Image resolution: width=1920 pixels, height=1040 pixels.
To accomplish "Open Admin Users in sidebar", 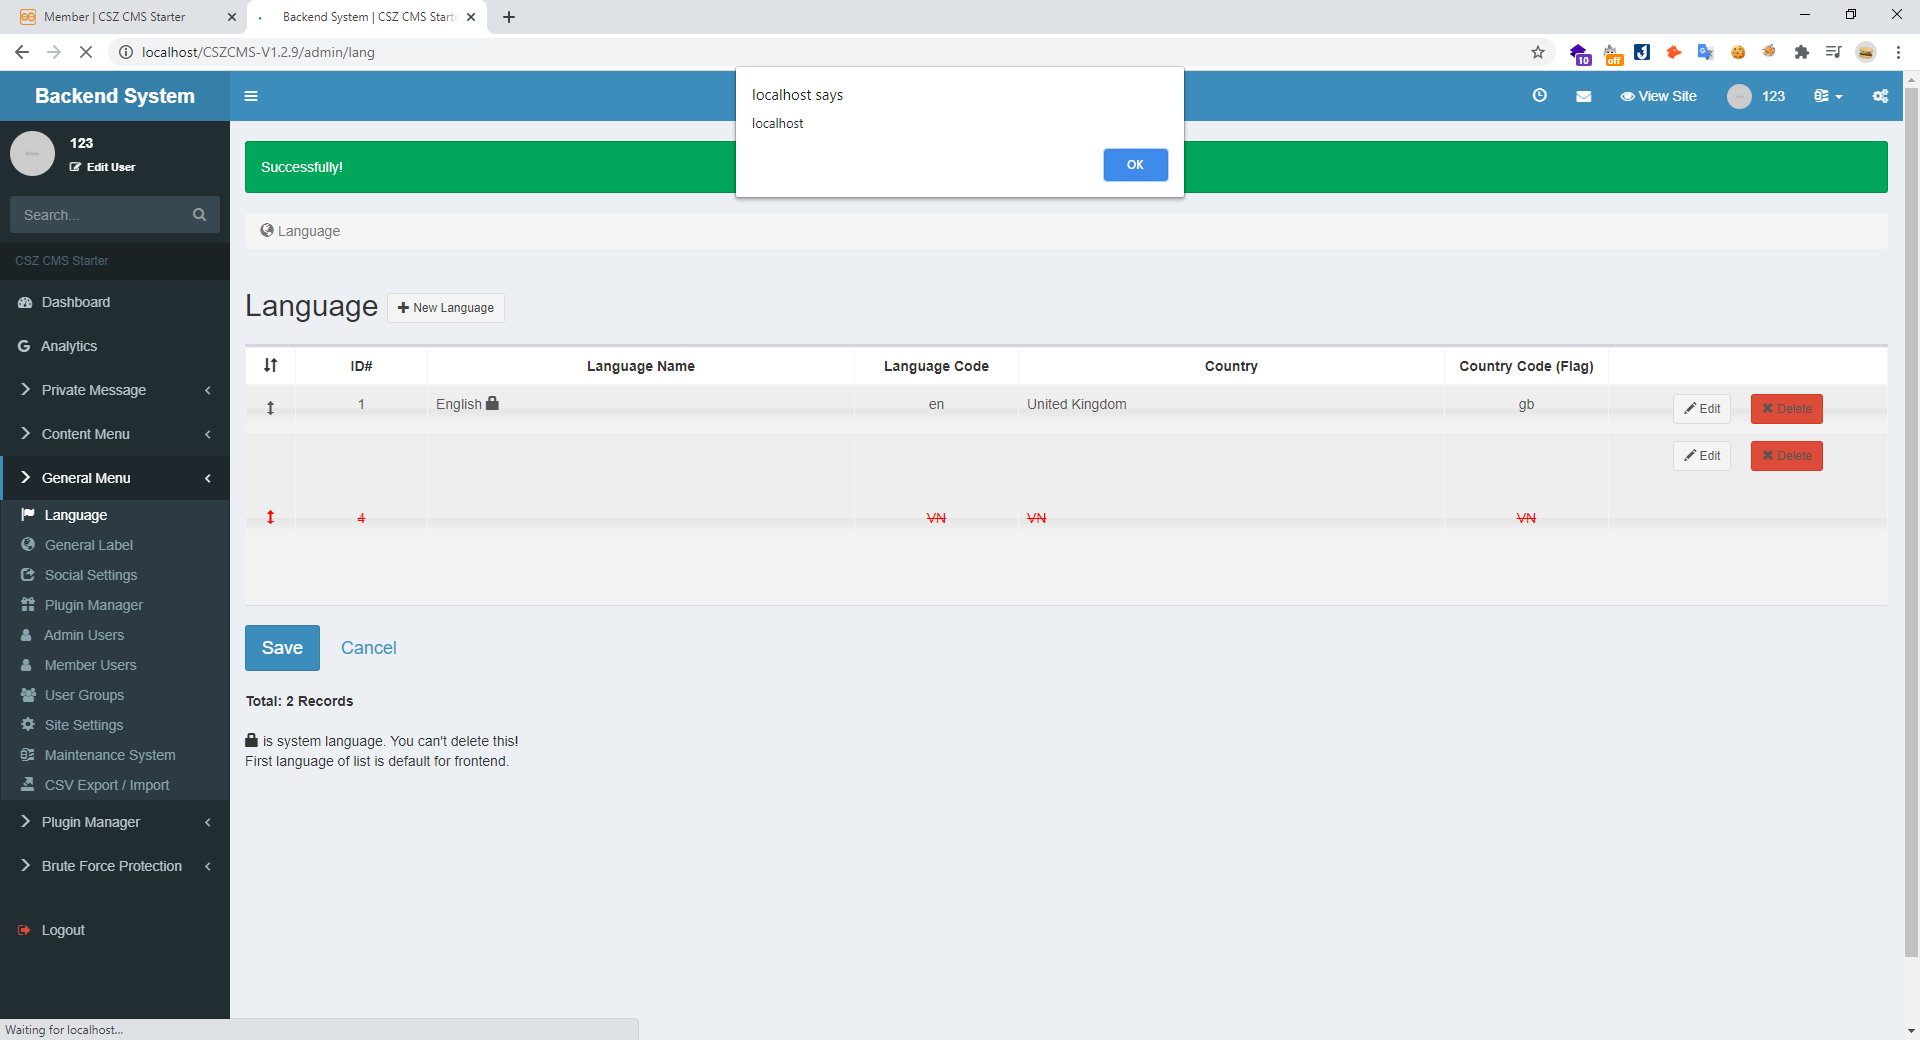I will coord(115,635).
